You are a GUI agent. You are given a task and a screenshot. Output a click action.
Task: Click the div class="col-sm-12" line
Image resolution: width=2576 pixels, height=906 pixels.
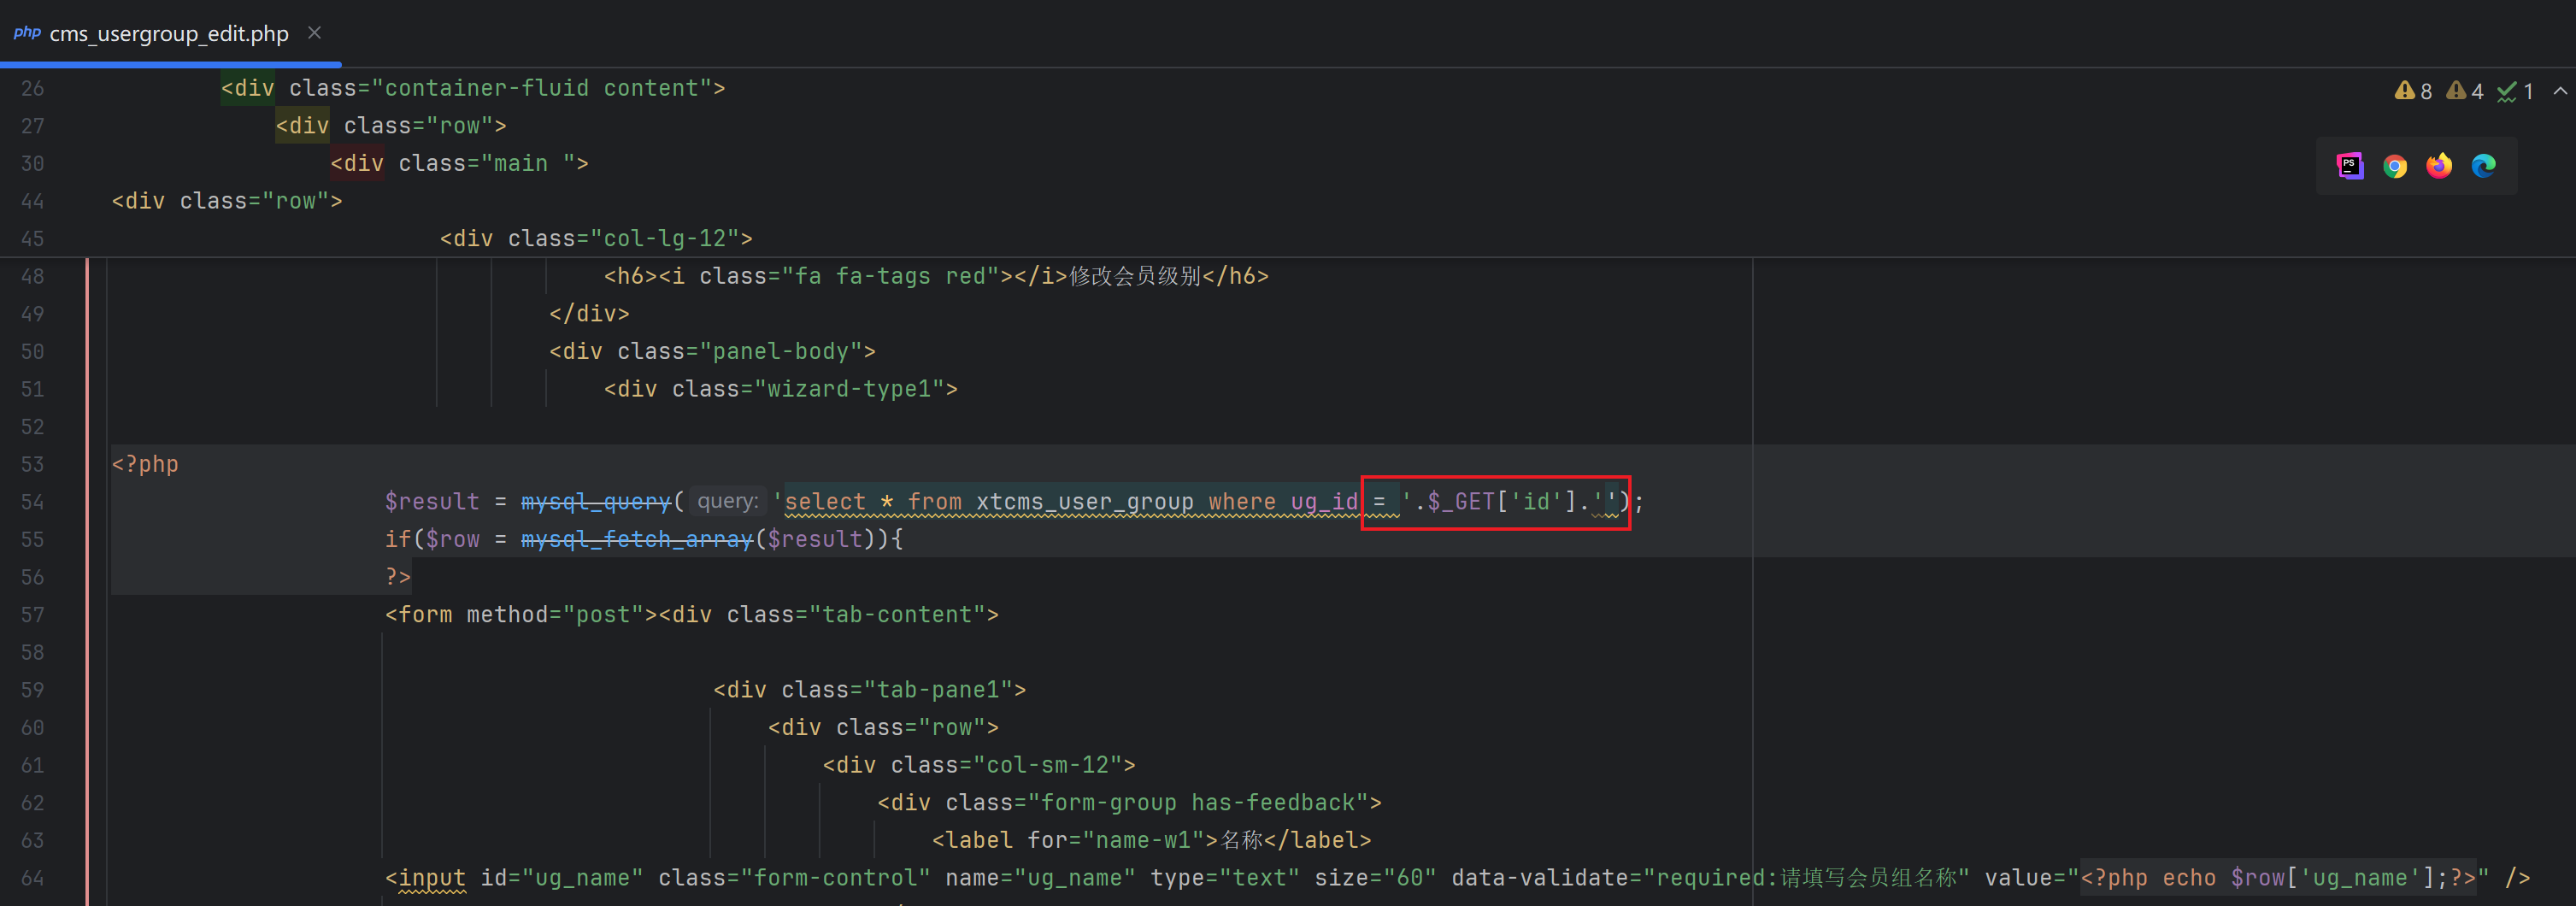coord(979,766)
